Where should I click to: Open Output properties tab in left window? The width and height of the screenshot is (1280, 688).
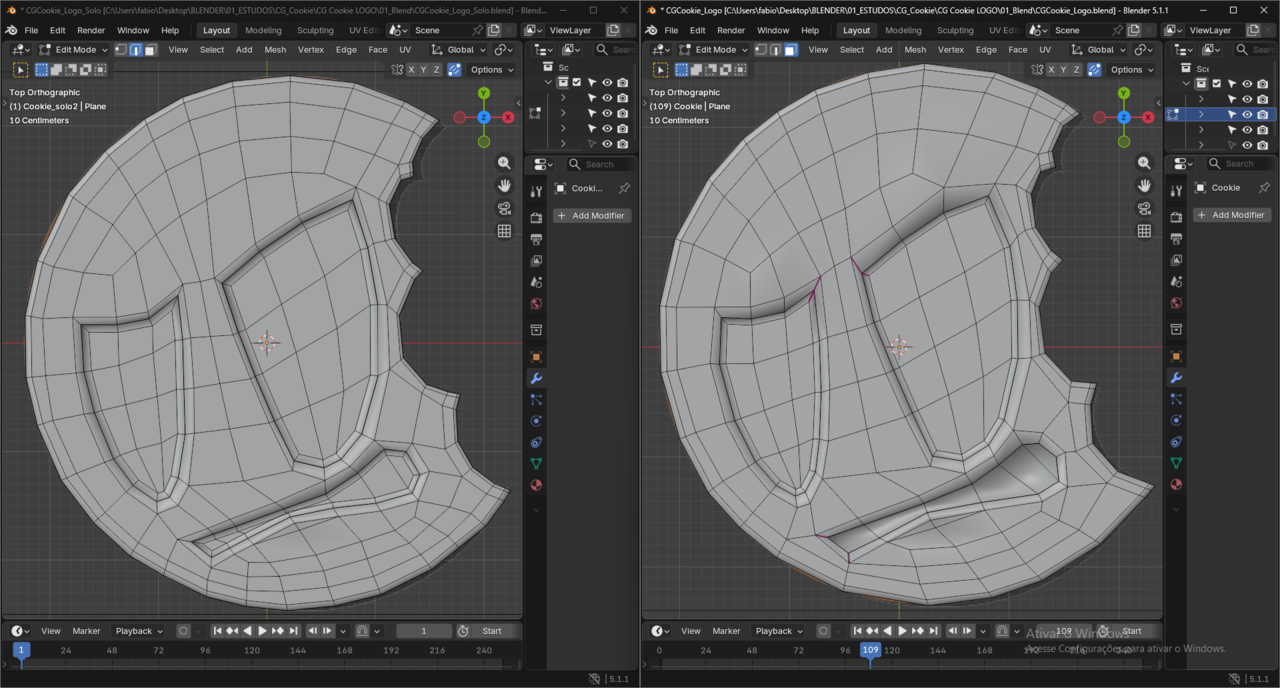(536, 239)
